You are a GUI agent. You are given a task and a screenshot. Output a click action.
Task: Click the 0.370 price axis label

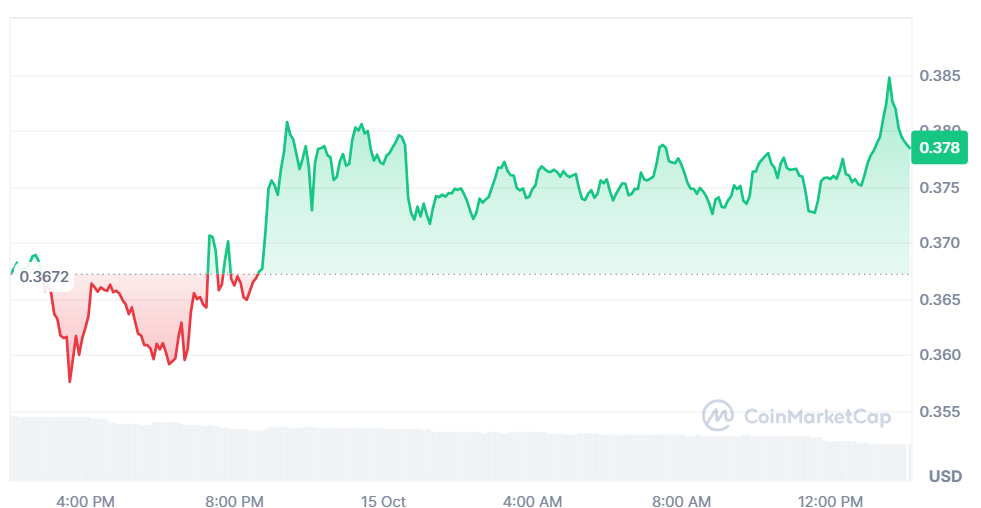[939, 243]
